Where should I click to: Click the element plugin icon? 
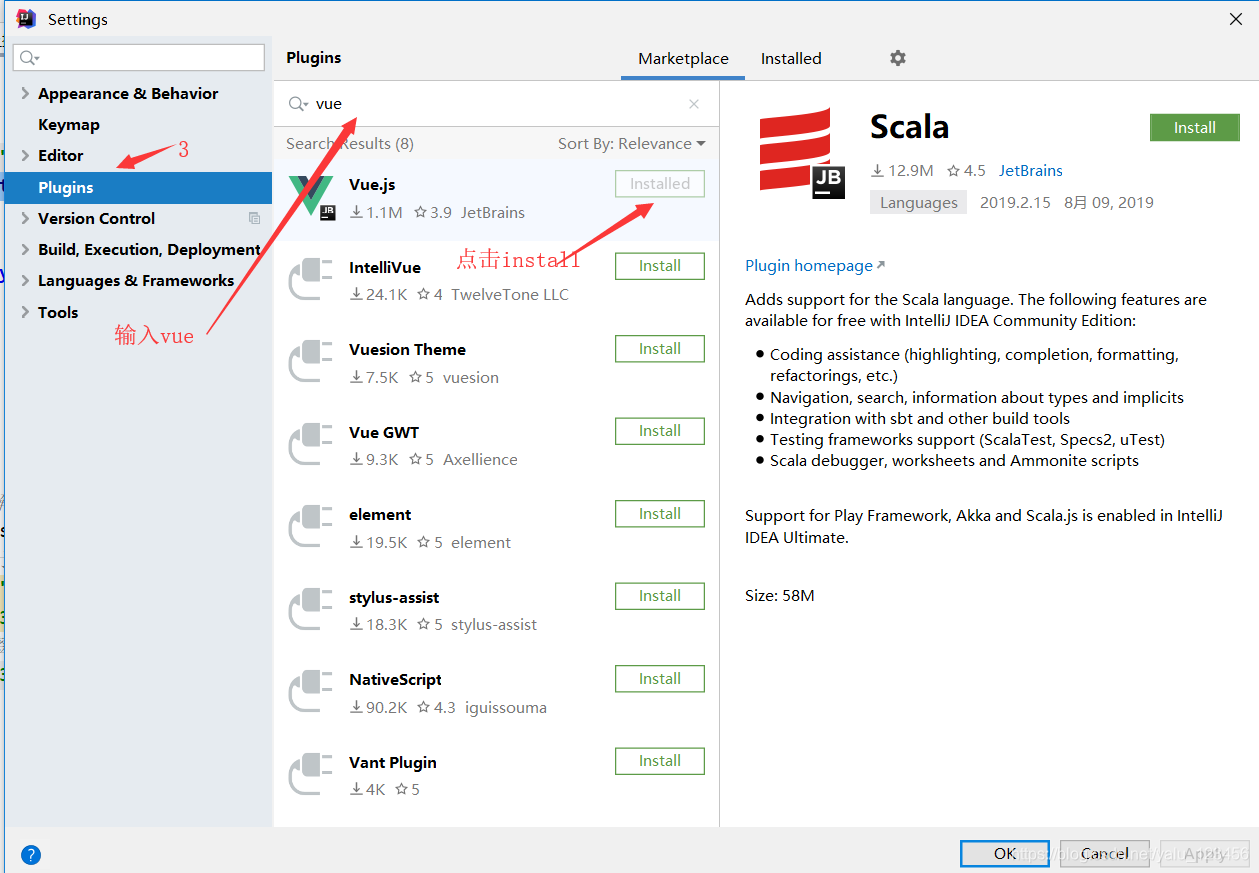click(x=311, y=527)
